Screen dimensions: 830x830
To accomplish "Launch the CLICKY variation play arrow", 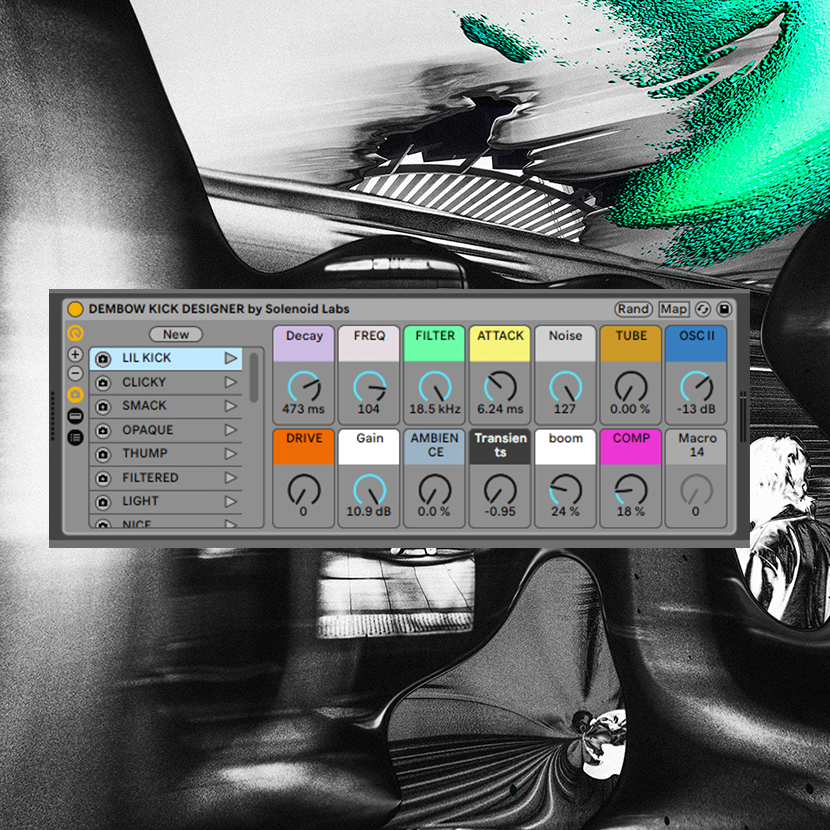I will (x=230, y=382).
